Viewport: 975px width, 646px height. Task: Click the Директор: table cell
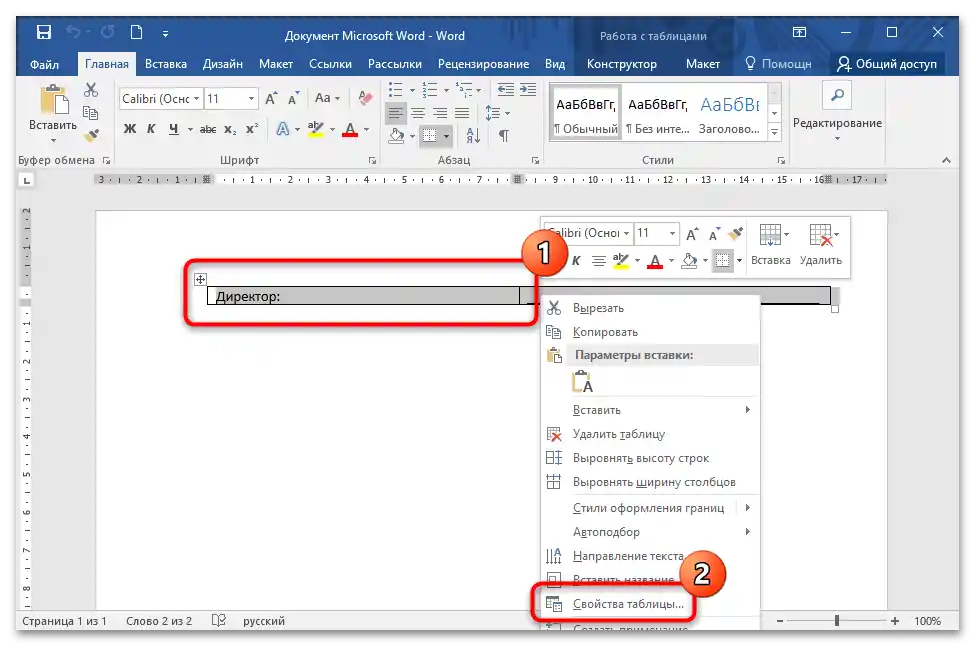tap(363, 296)
